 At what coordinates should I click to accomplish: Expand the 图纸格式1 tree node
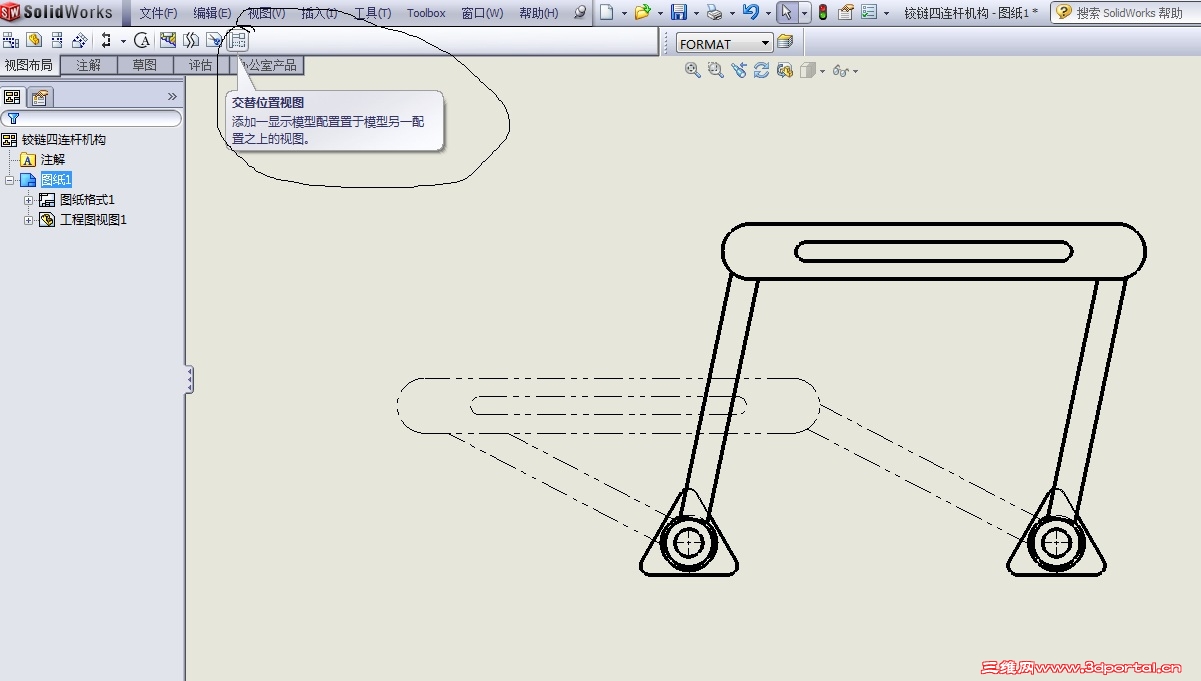[29, 201]
